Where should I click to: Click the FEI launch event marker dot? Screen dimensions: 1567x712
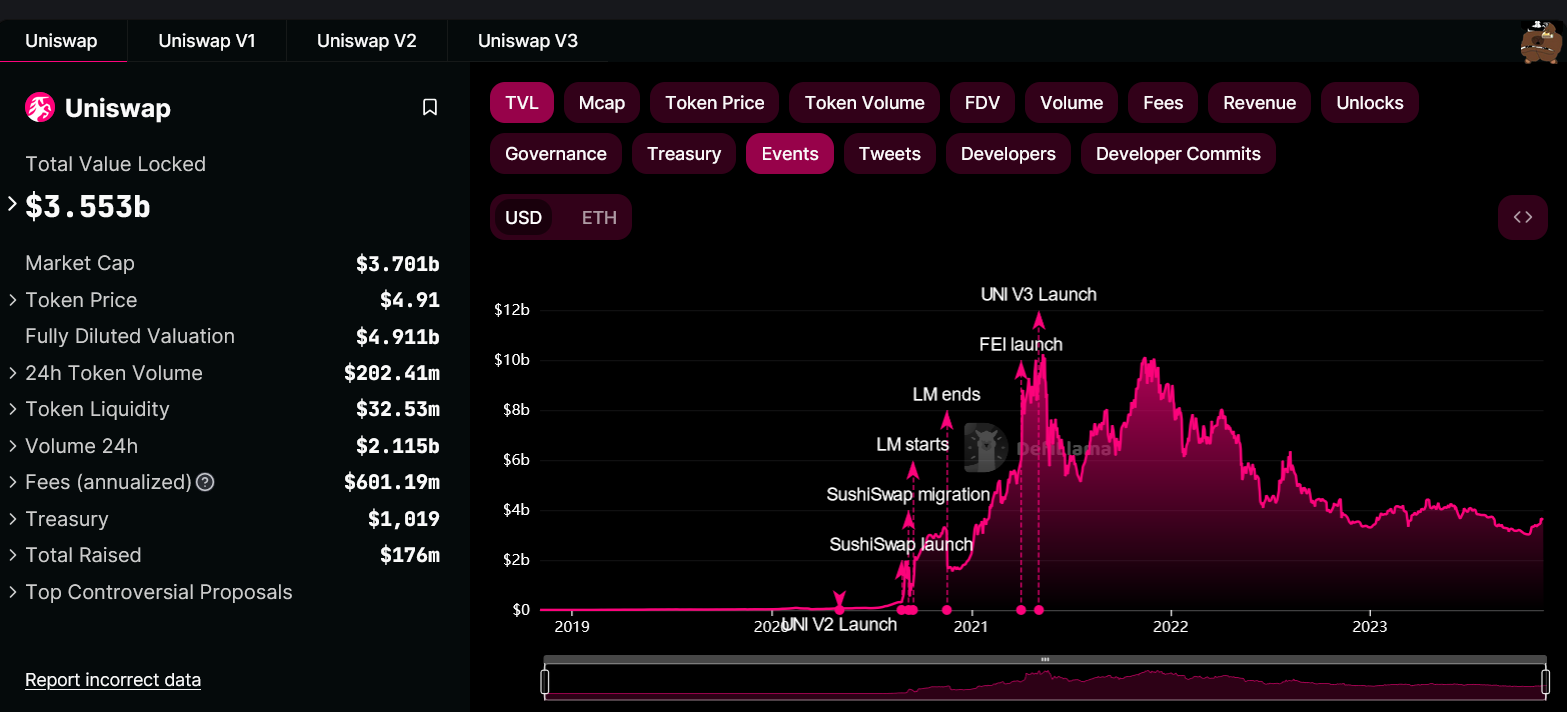1021,610
